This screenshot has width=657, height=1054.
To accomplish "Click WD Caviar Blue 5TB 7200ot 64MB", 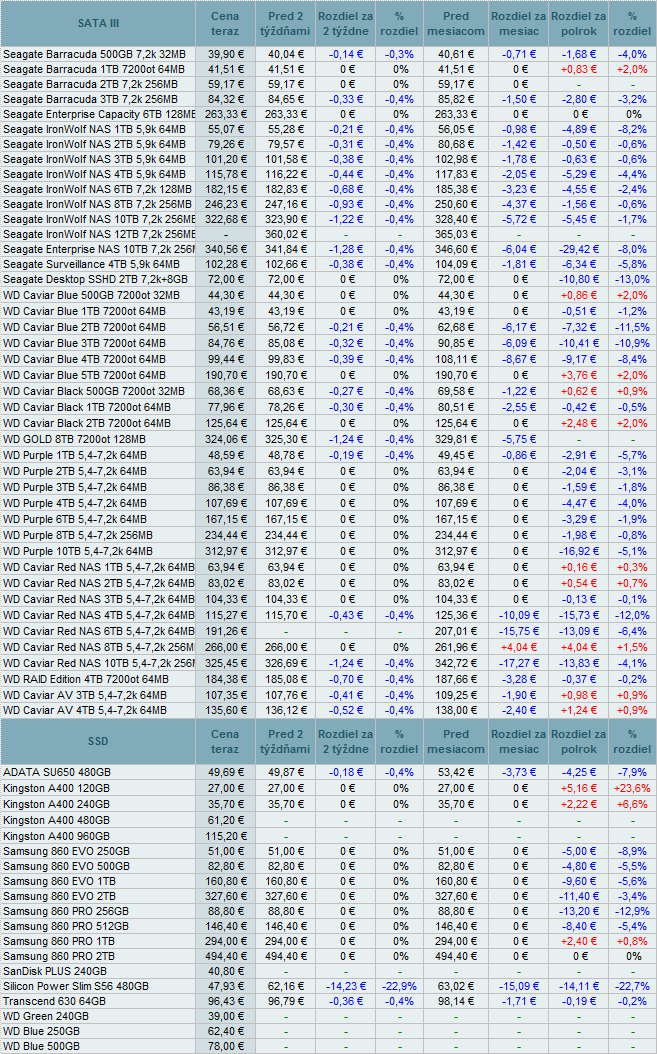I will click(85, 375).
